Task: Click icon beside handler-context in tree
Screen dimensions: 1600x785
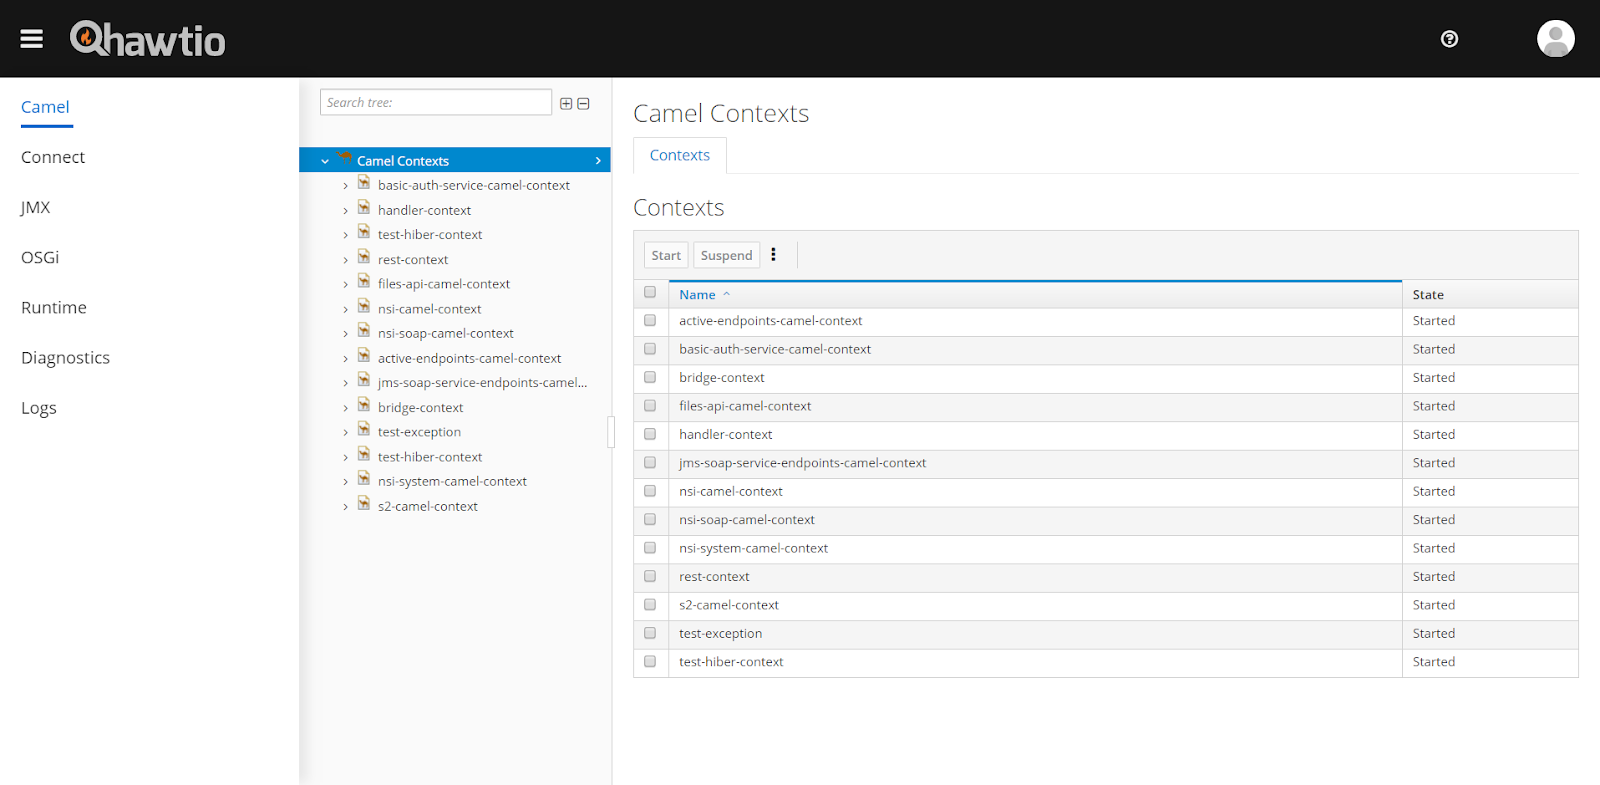Action: pyautogui.click(x=364, y=208)
